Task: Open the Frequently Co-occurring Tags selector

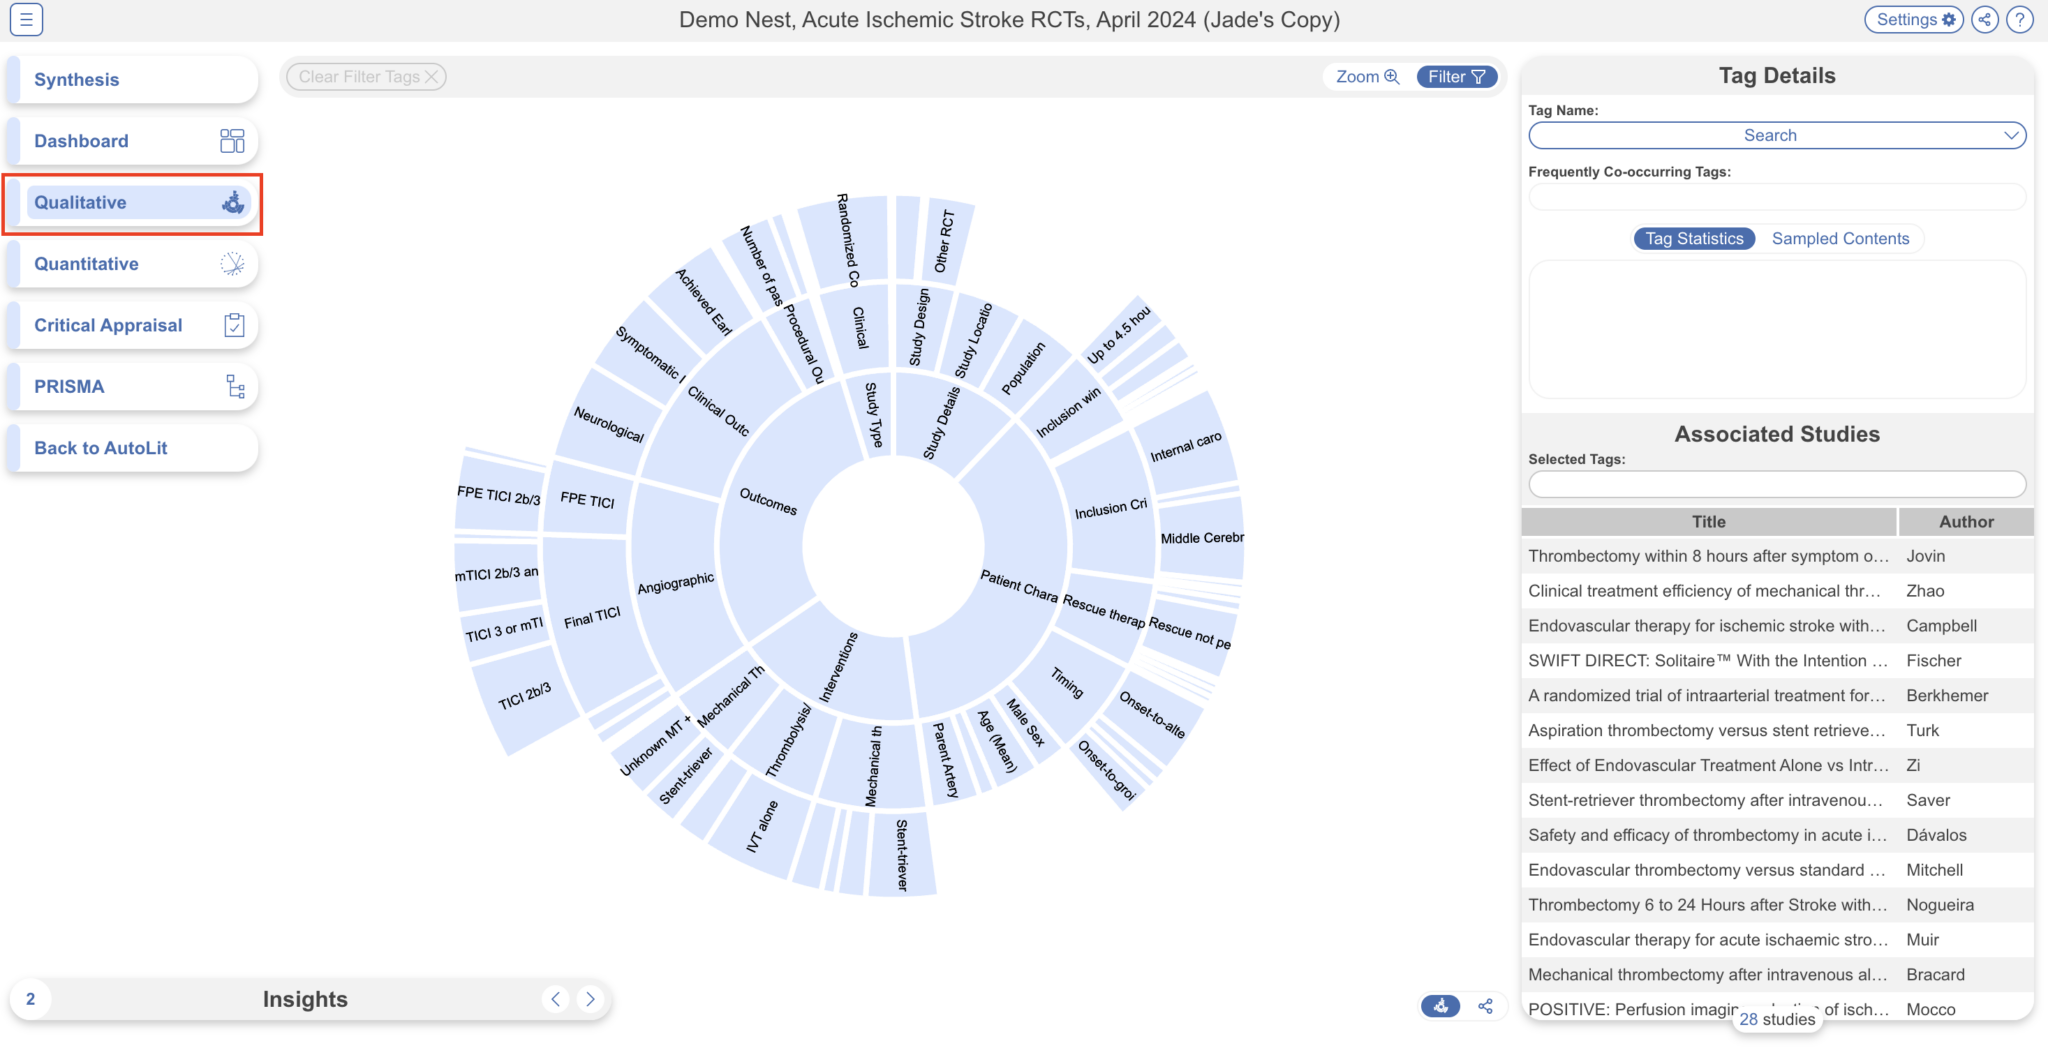Action: point(1775,196)
